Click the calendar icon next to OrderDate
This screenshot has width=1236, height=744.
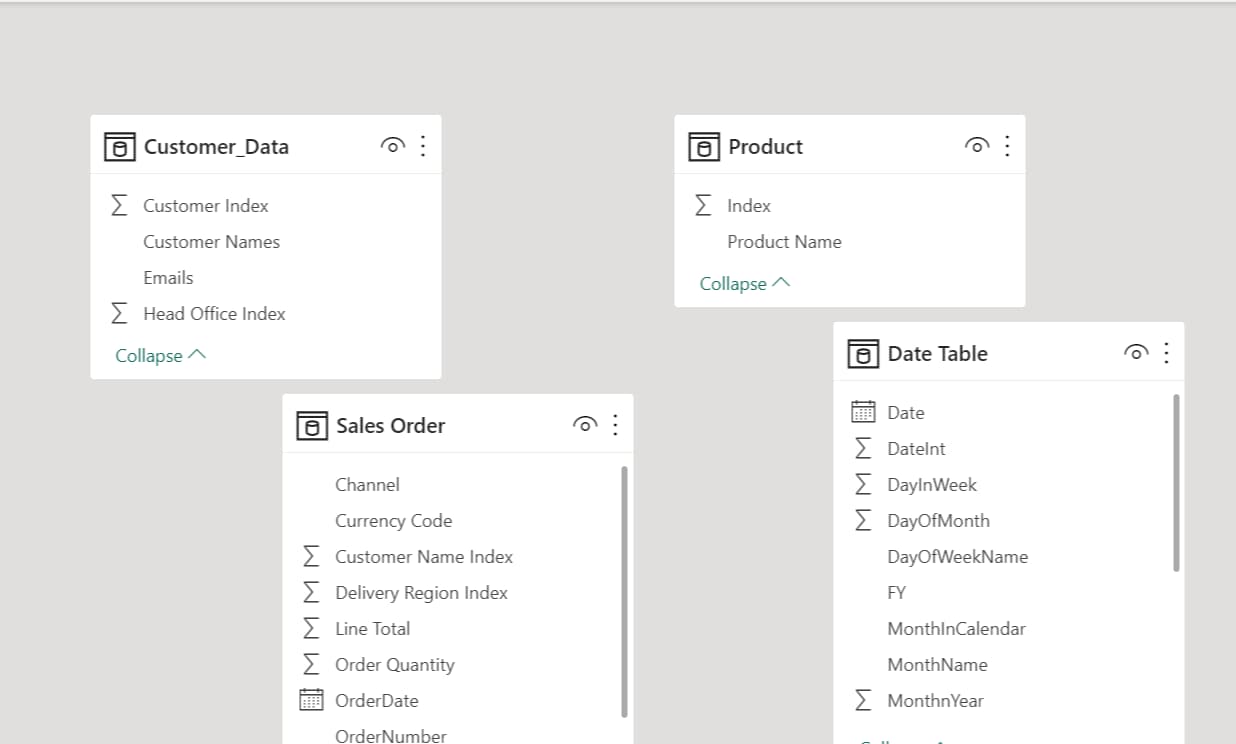pyautogui.click(x=311, y=700)
